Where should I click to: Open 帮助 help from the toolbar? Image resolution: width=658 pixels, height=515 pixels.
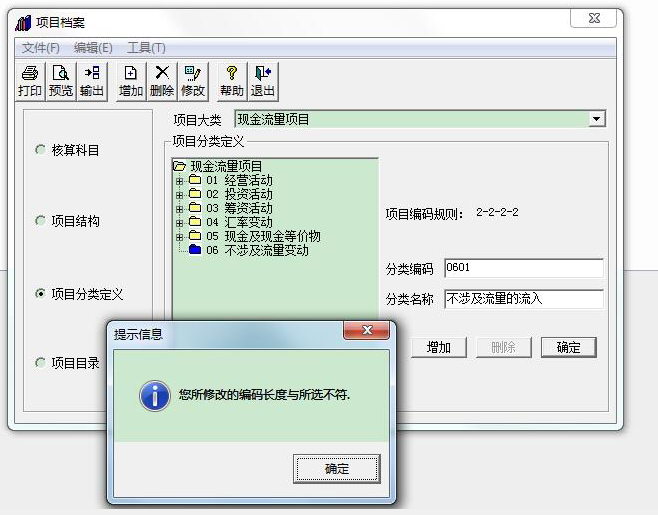(232, 81)
